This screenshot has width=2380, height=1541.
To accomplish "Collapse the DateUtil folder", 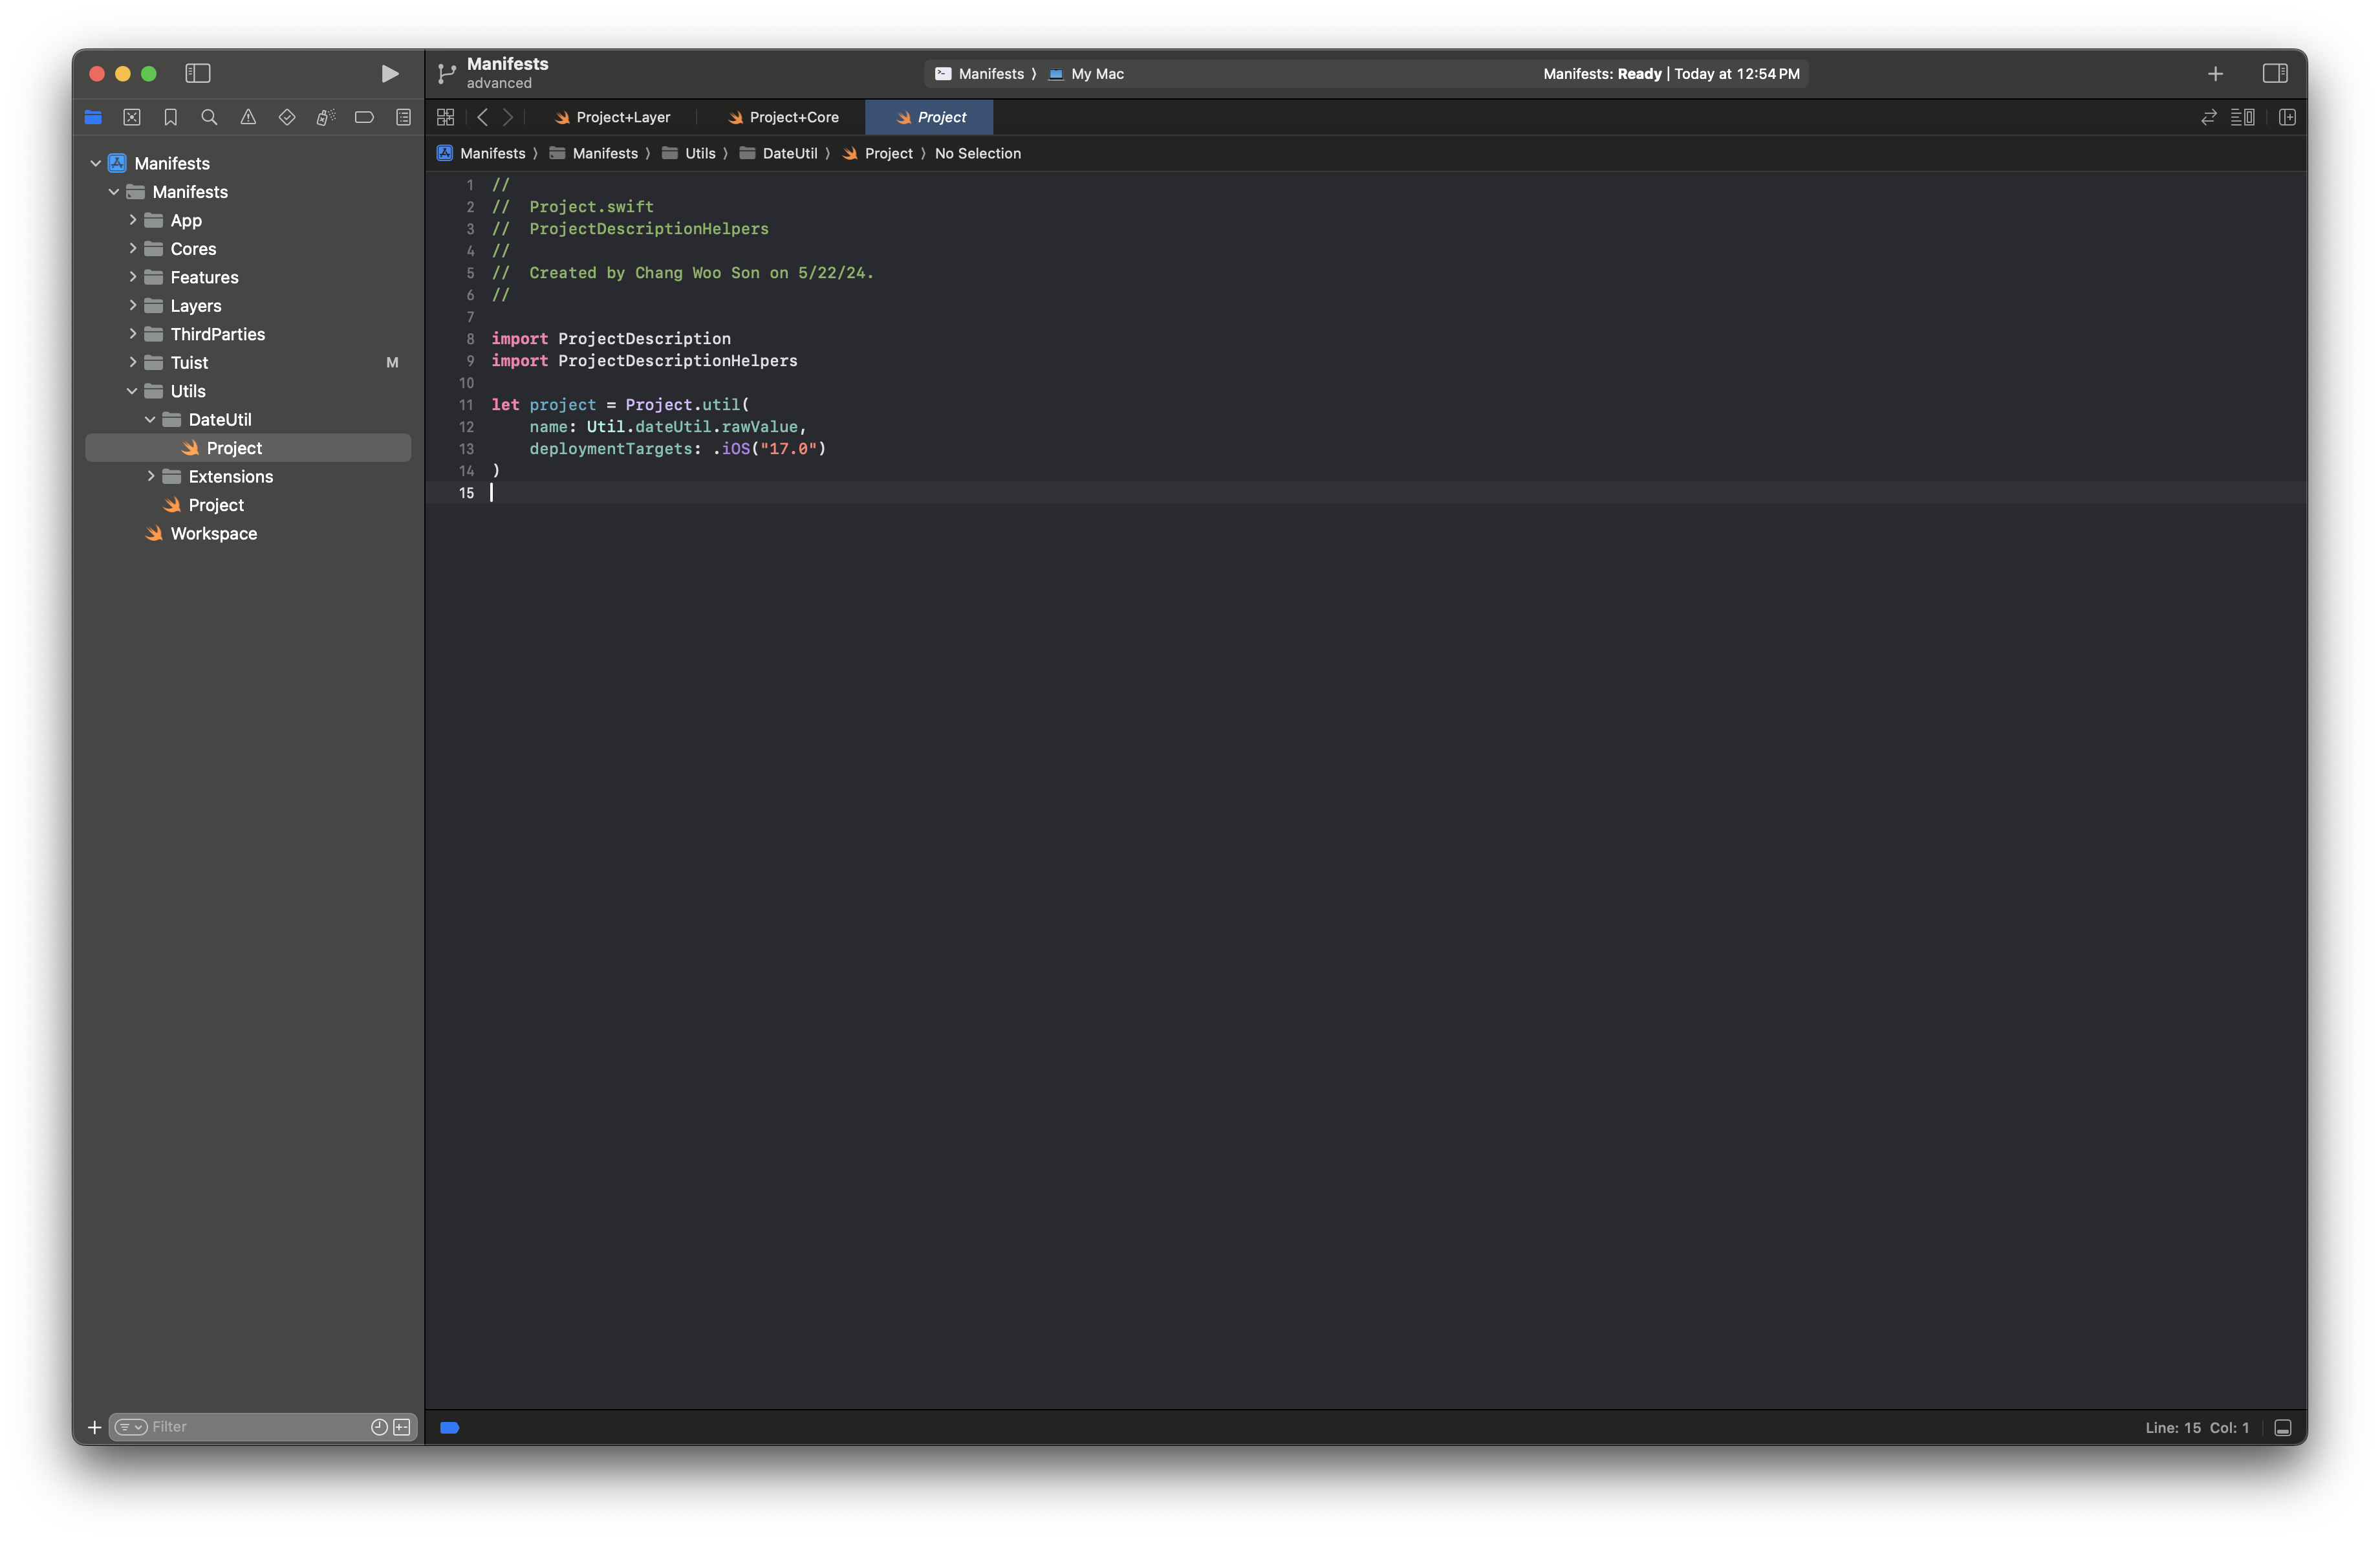I will pos(150,419).
